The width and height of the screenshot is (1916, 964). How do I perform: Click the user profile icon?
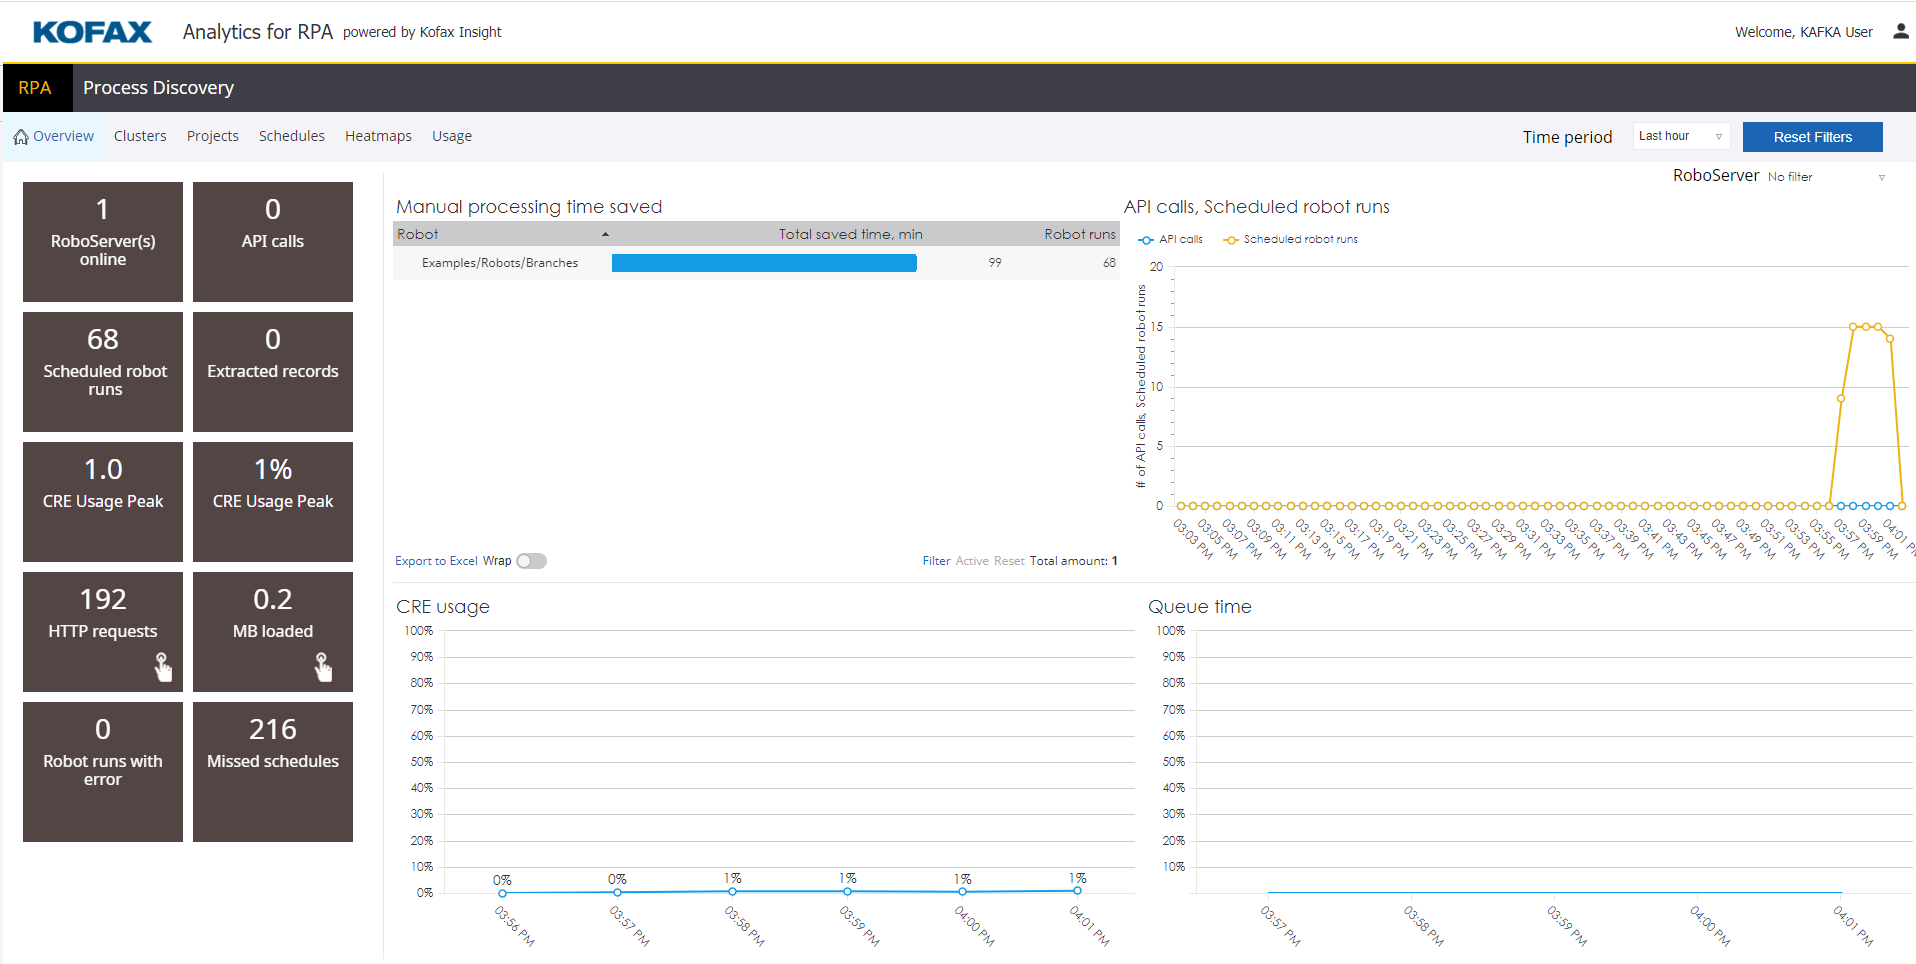(1900, 31)
